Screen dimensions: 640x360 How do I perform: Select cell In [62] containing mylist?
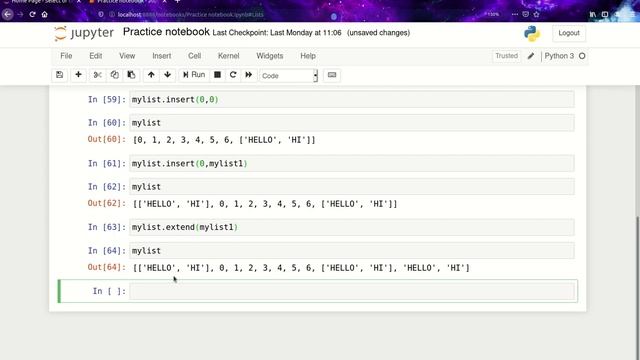[352, 187]
